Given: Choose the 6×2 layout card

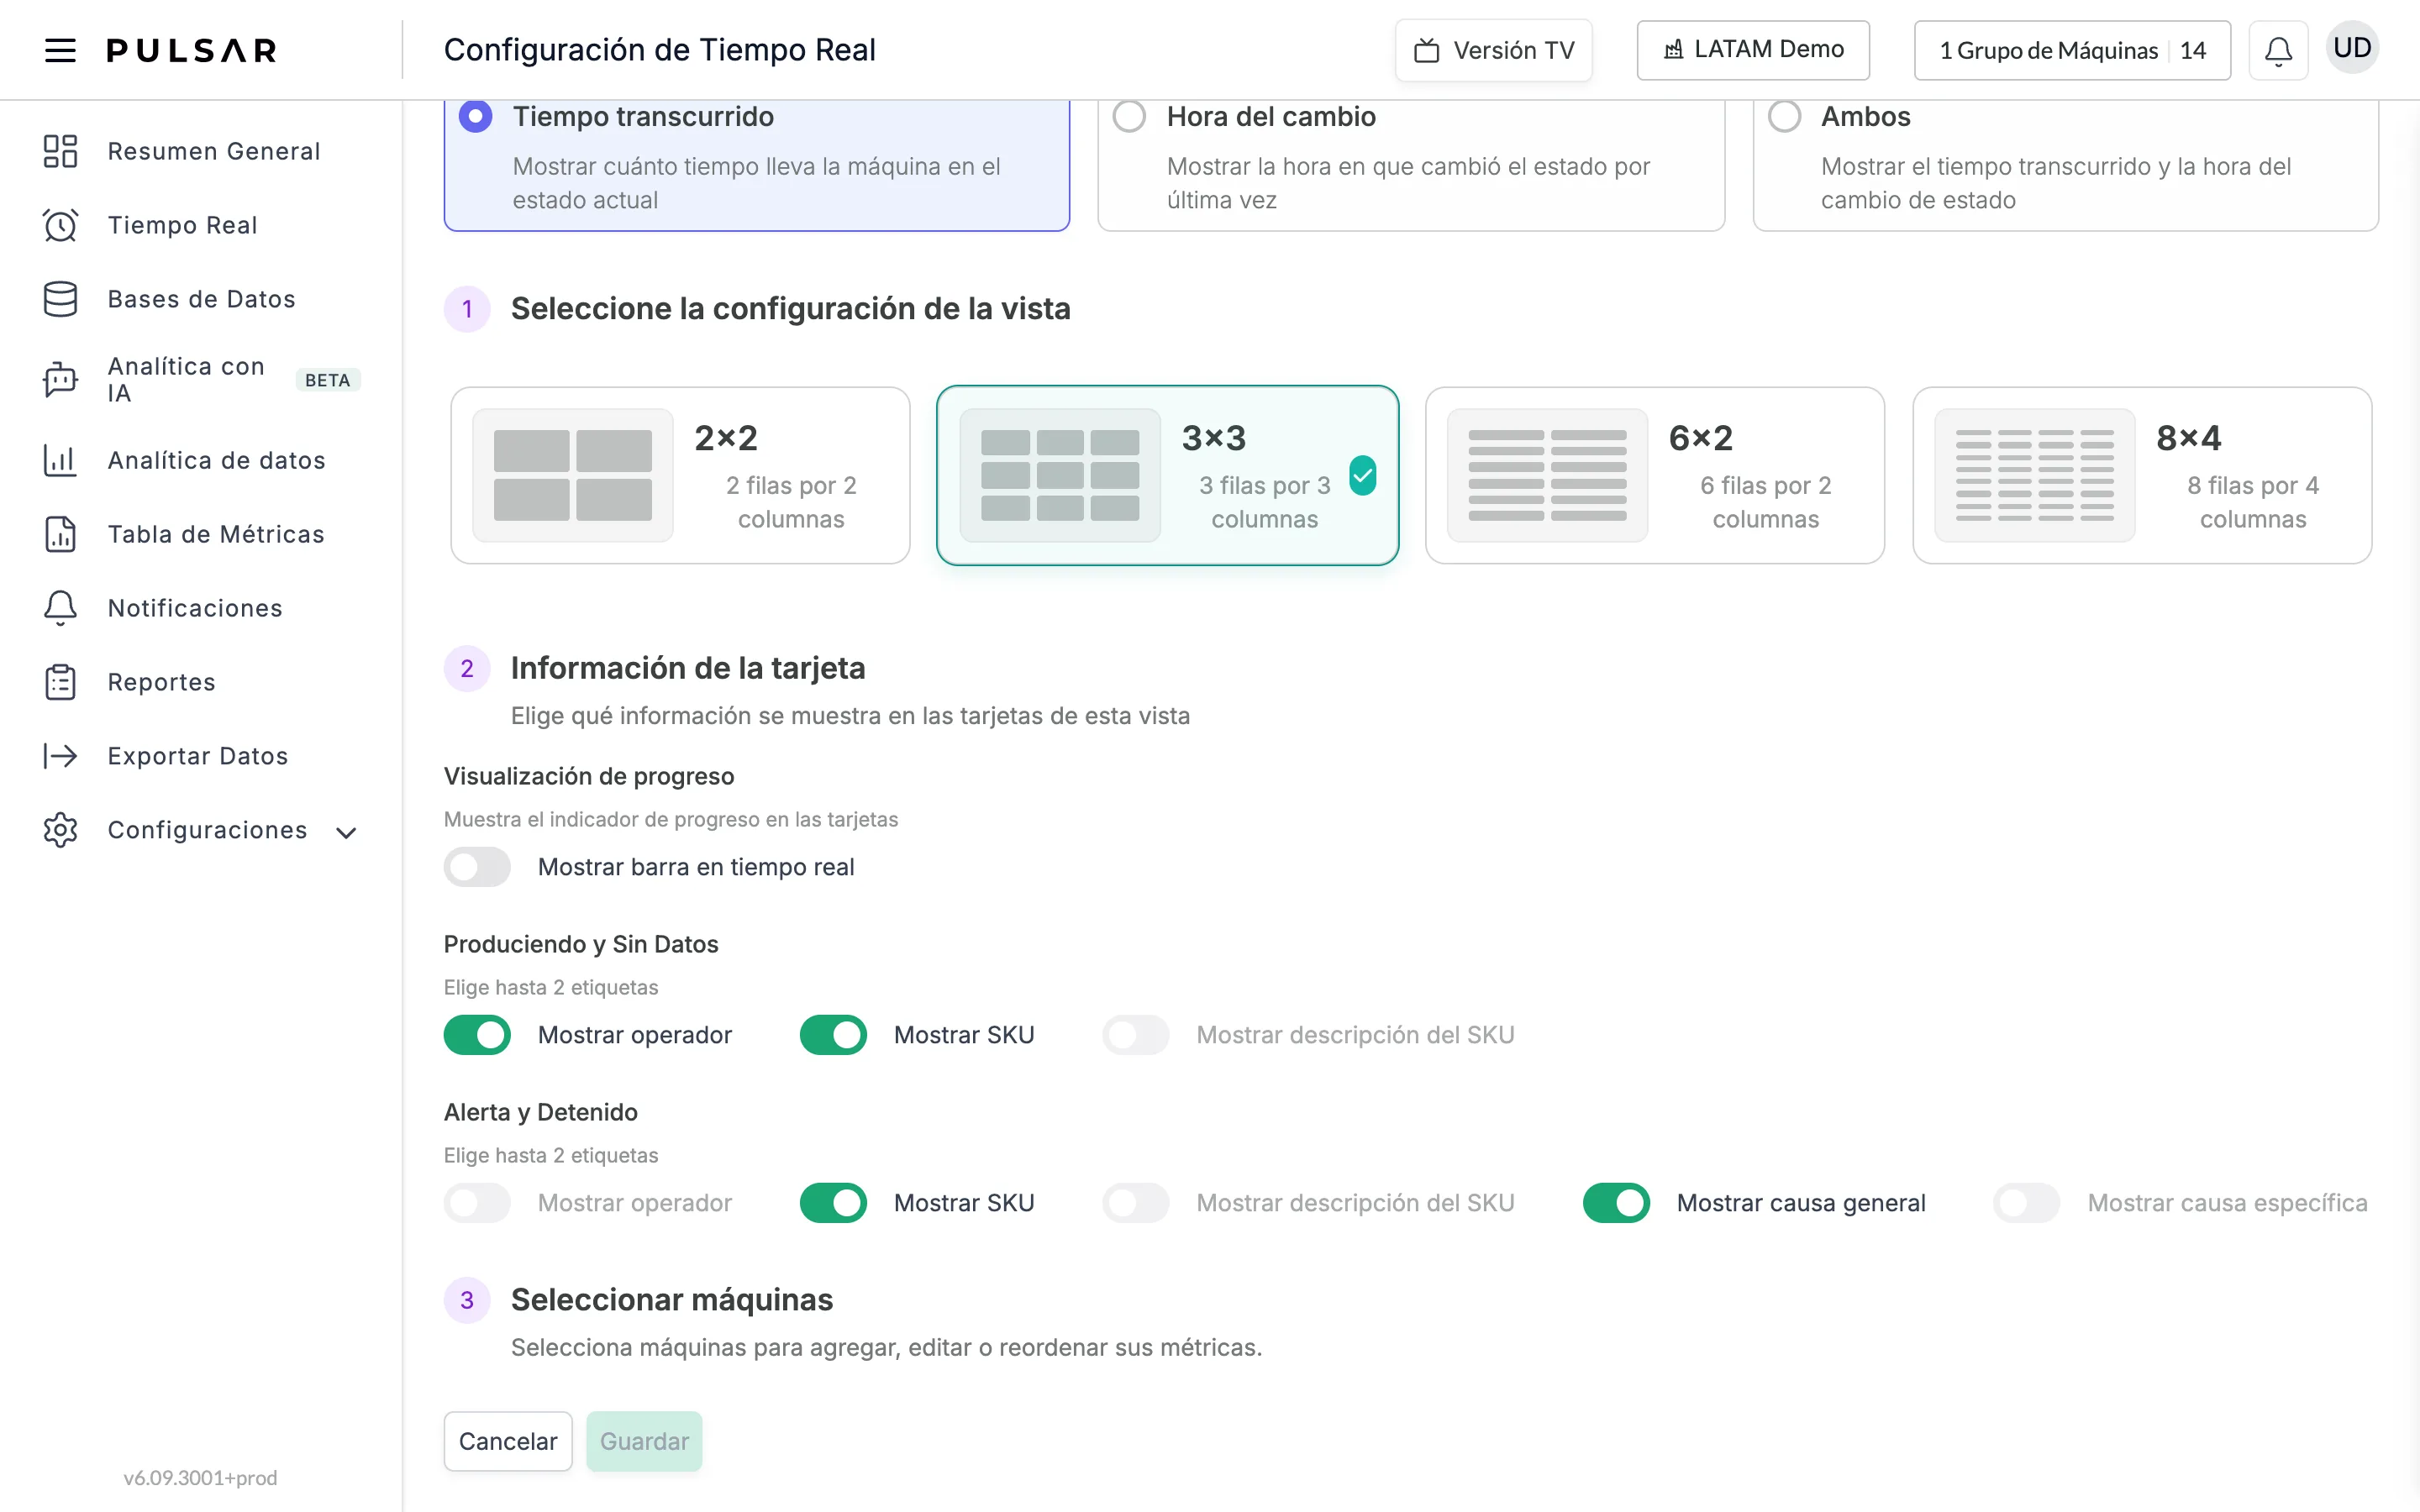Looking at the screenshot, I should coord(1655,475).
